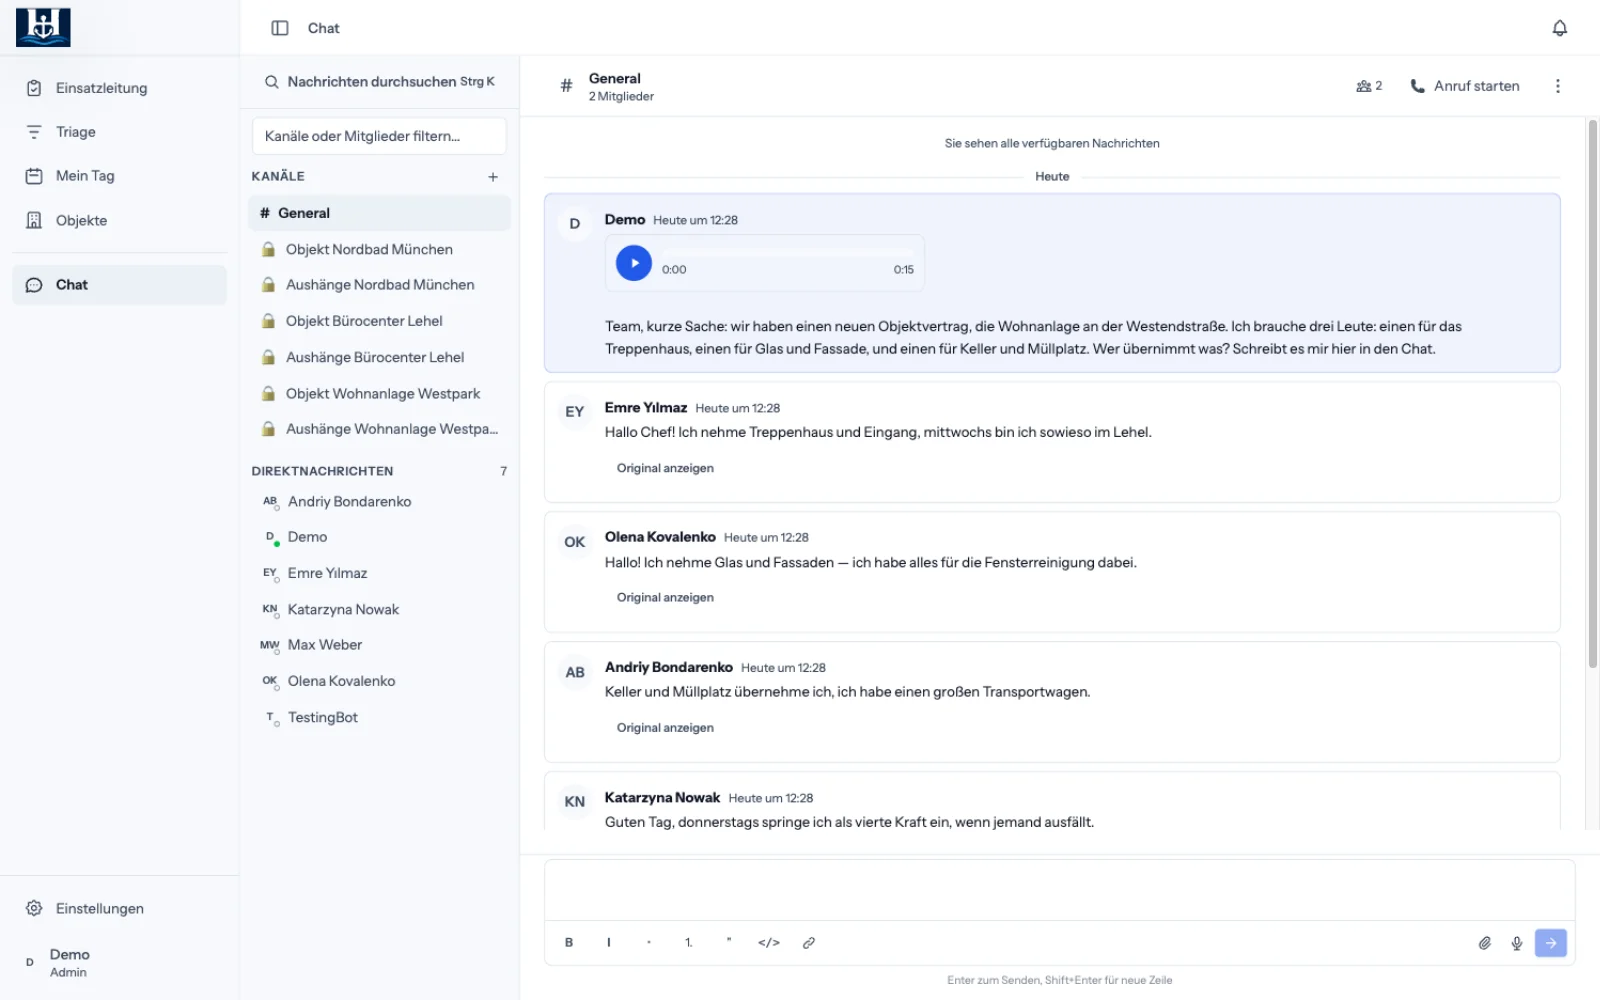Open the Demo Admin user profile
The height and width of the screenshot is (1000, 1600).
[119, 963]
